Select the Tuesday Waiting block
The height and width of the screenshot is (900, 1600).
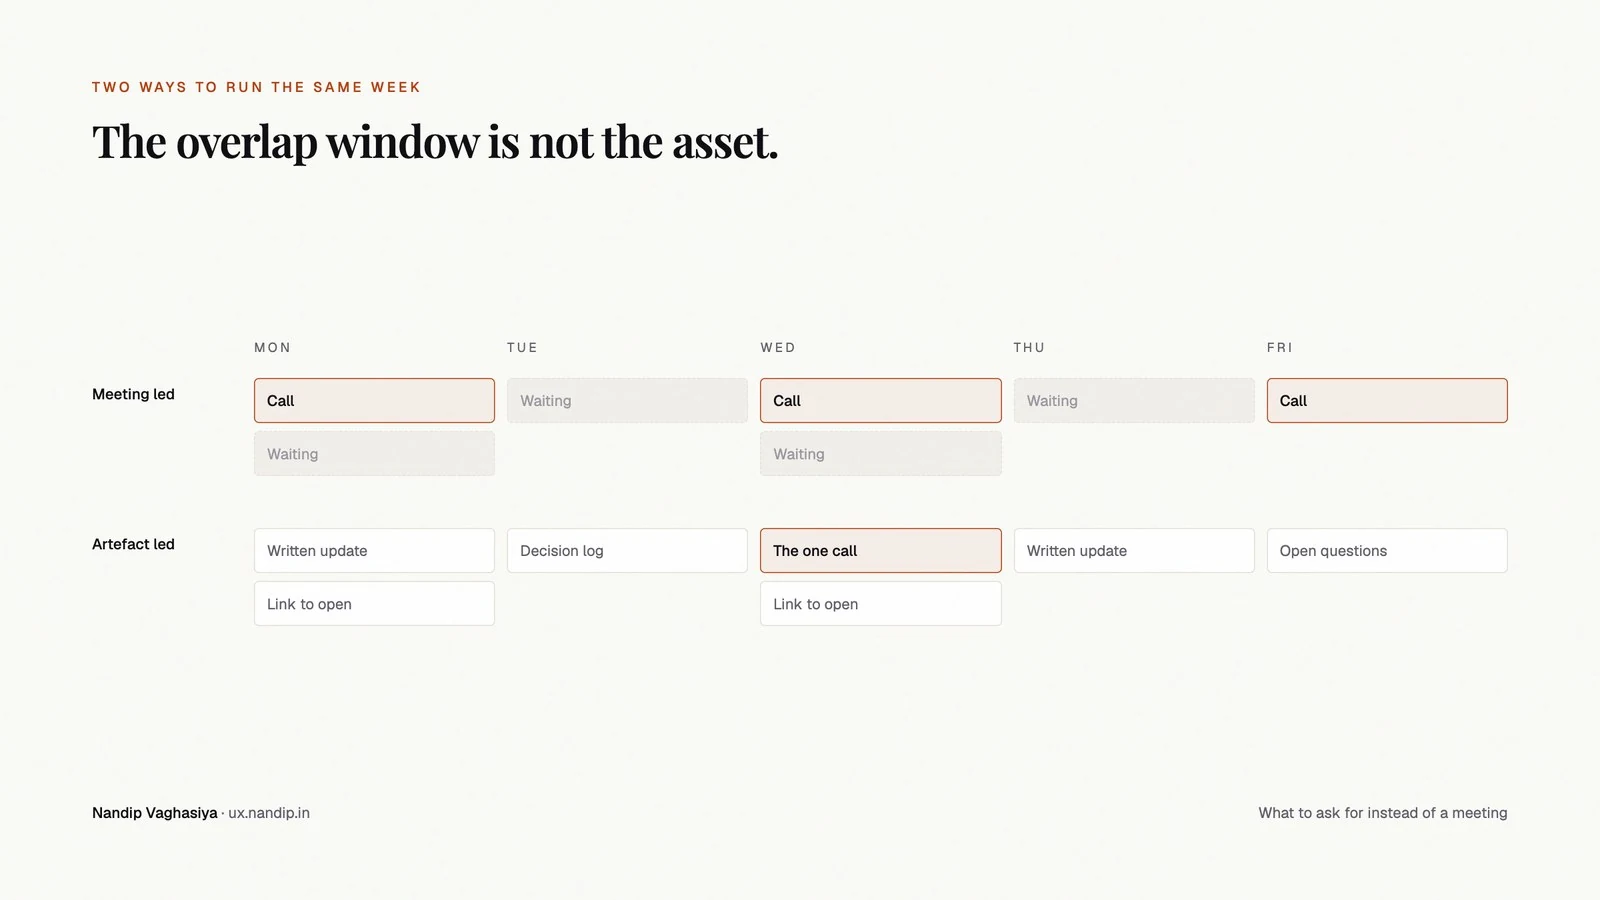pos(627,400)
